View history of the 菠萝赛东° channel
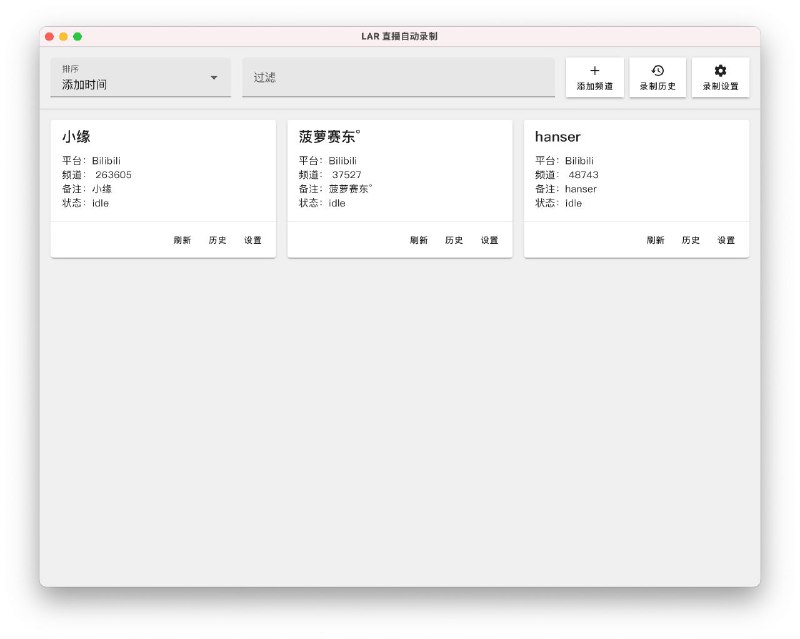This screenshot has height=639, width=800. (x=454, y=240)
